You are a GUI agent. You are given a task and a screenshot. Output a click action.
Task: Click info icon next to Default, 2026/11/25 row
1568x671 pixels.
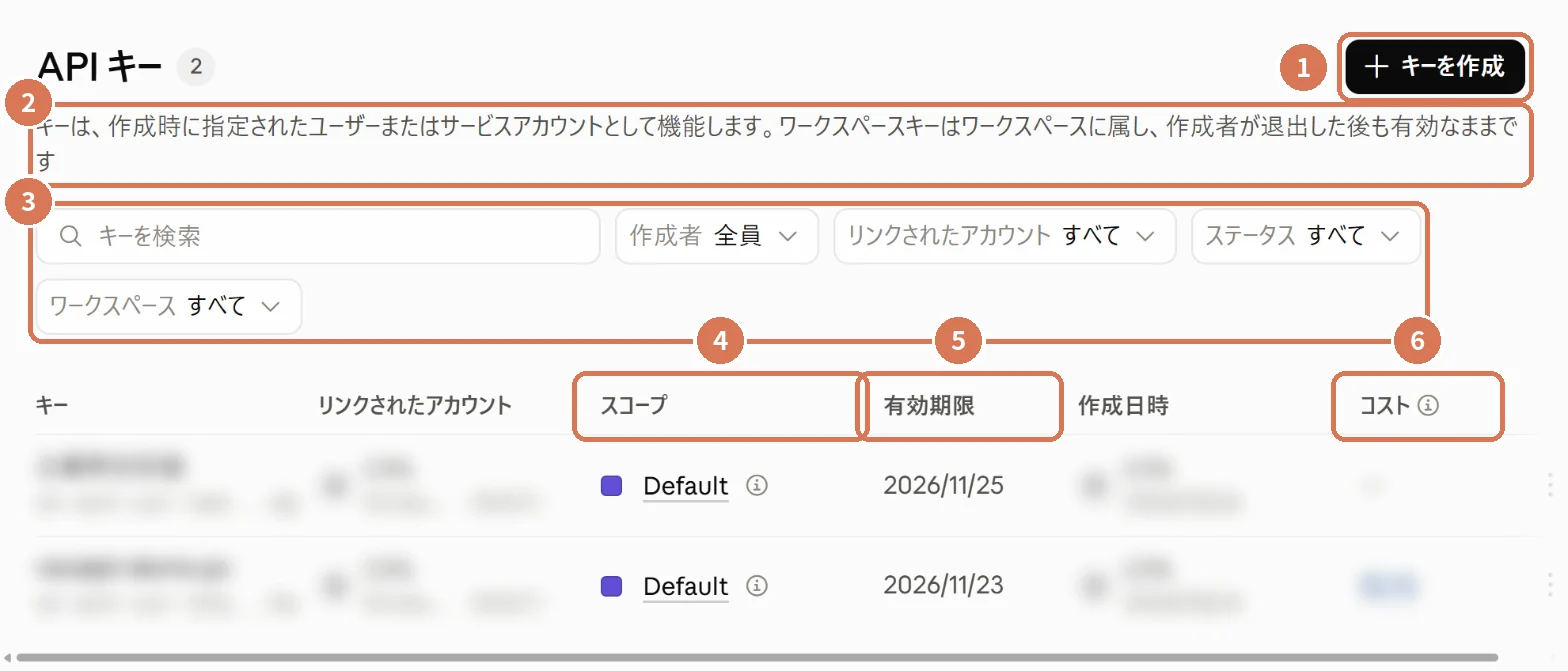tap(757, 485)
